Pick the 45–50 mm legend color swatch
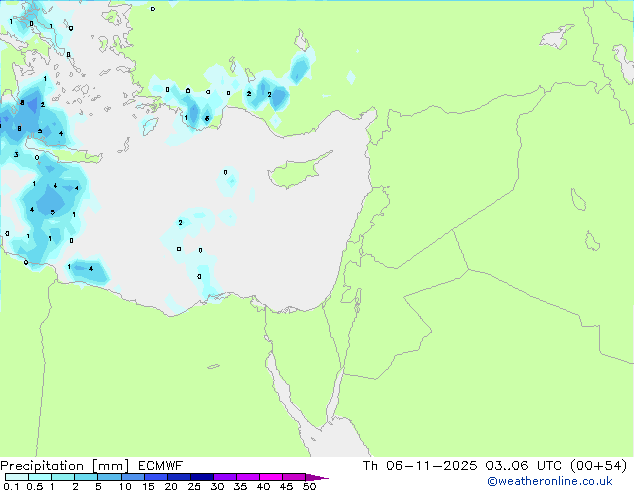 pos(294,477)
